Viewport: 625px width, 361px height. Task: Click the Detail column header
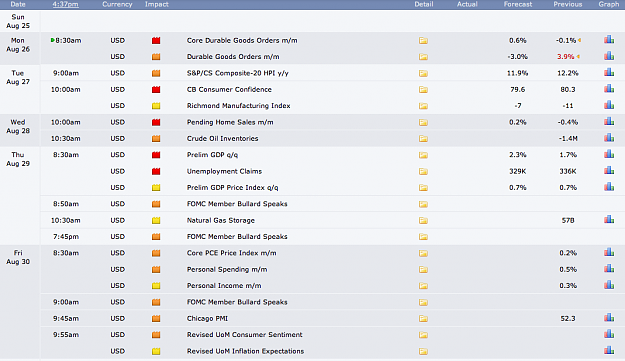[x=423, y=4]
